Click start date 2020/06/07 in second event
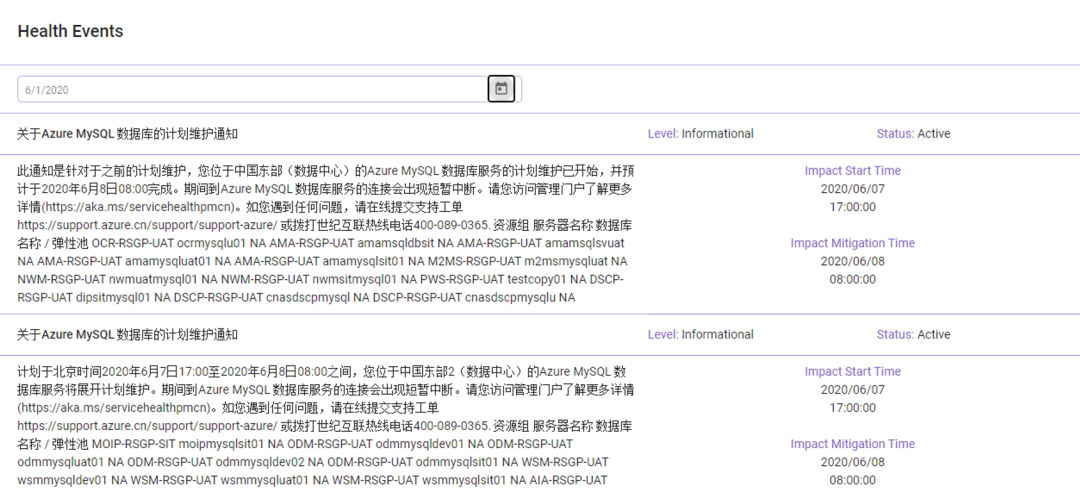The image size is (1080, 496). [x=853, y=389]
